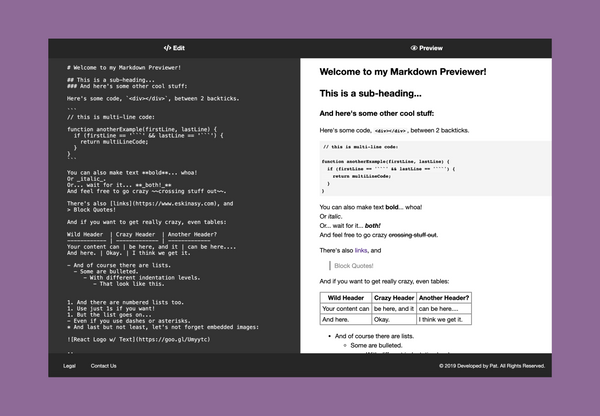Click the rendered code block in preview
The image size is (600, 416).
[x=435, y=168]
